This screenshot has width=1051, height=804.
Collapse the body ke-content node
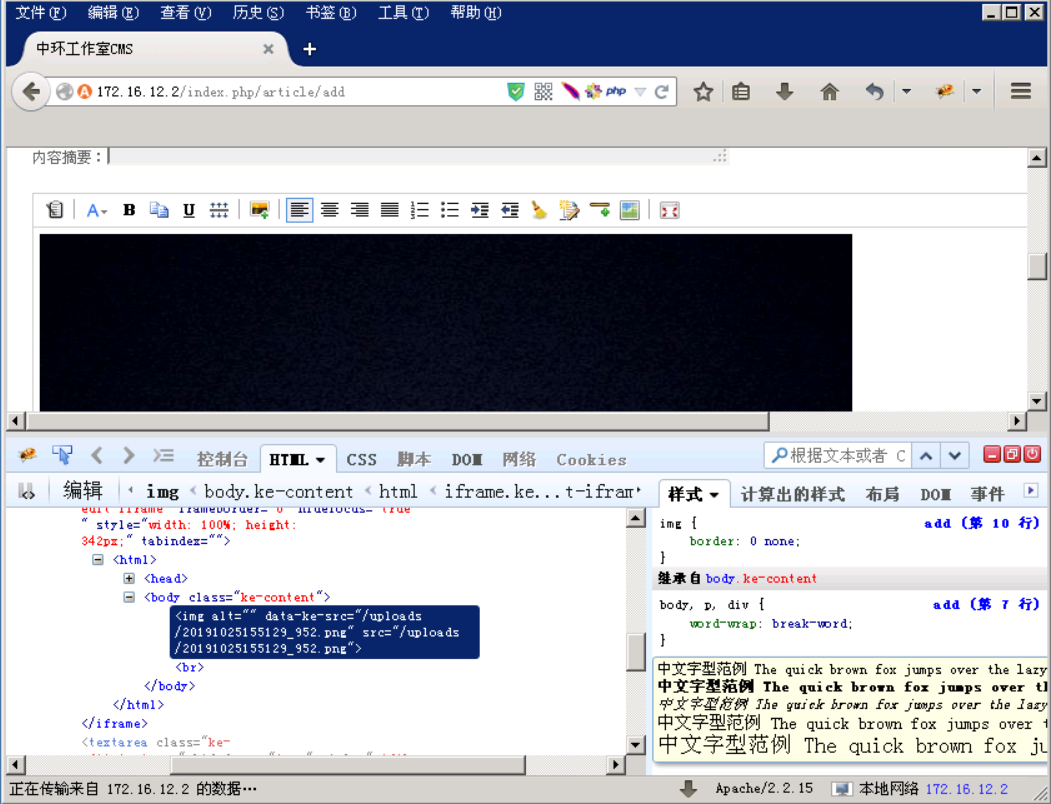(129, 598)
